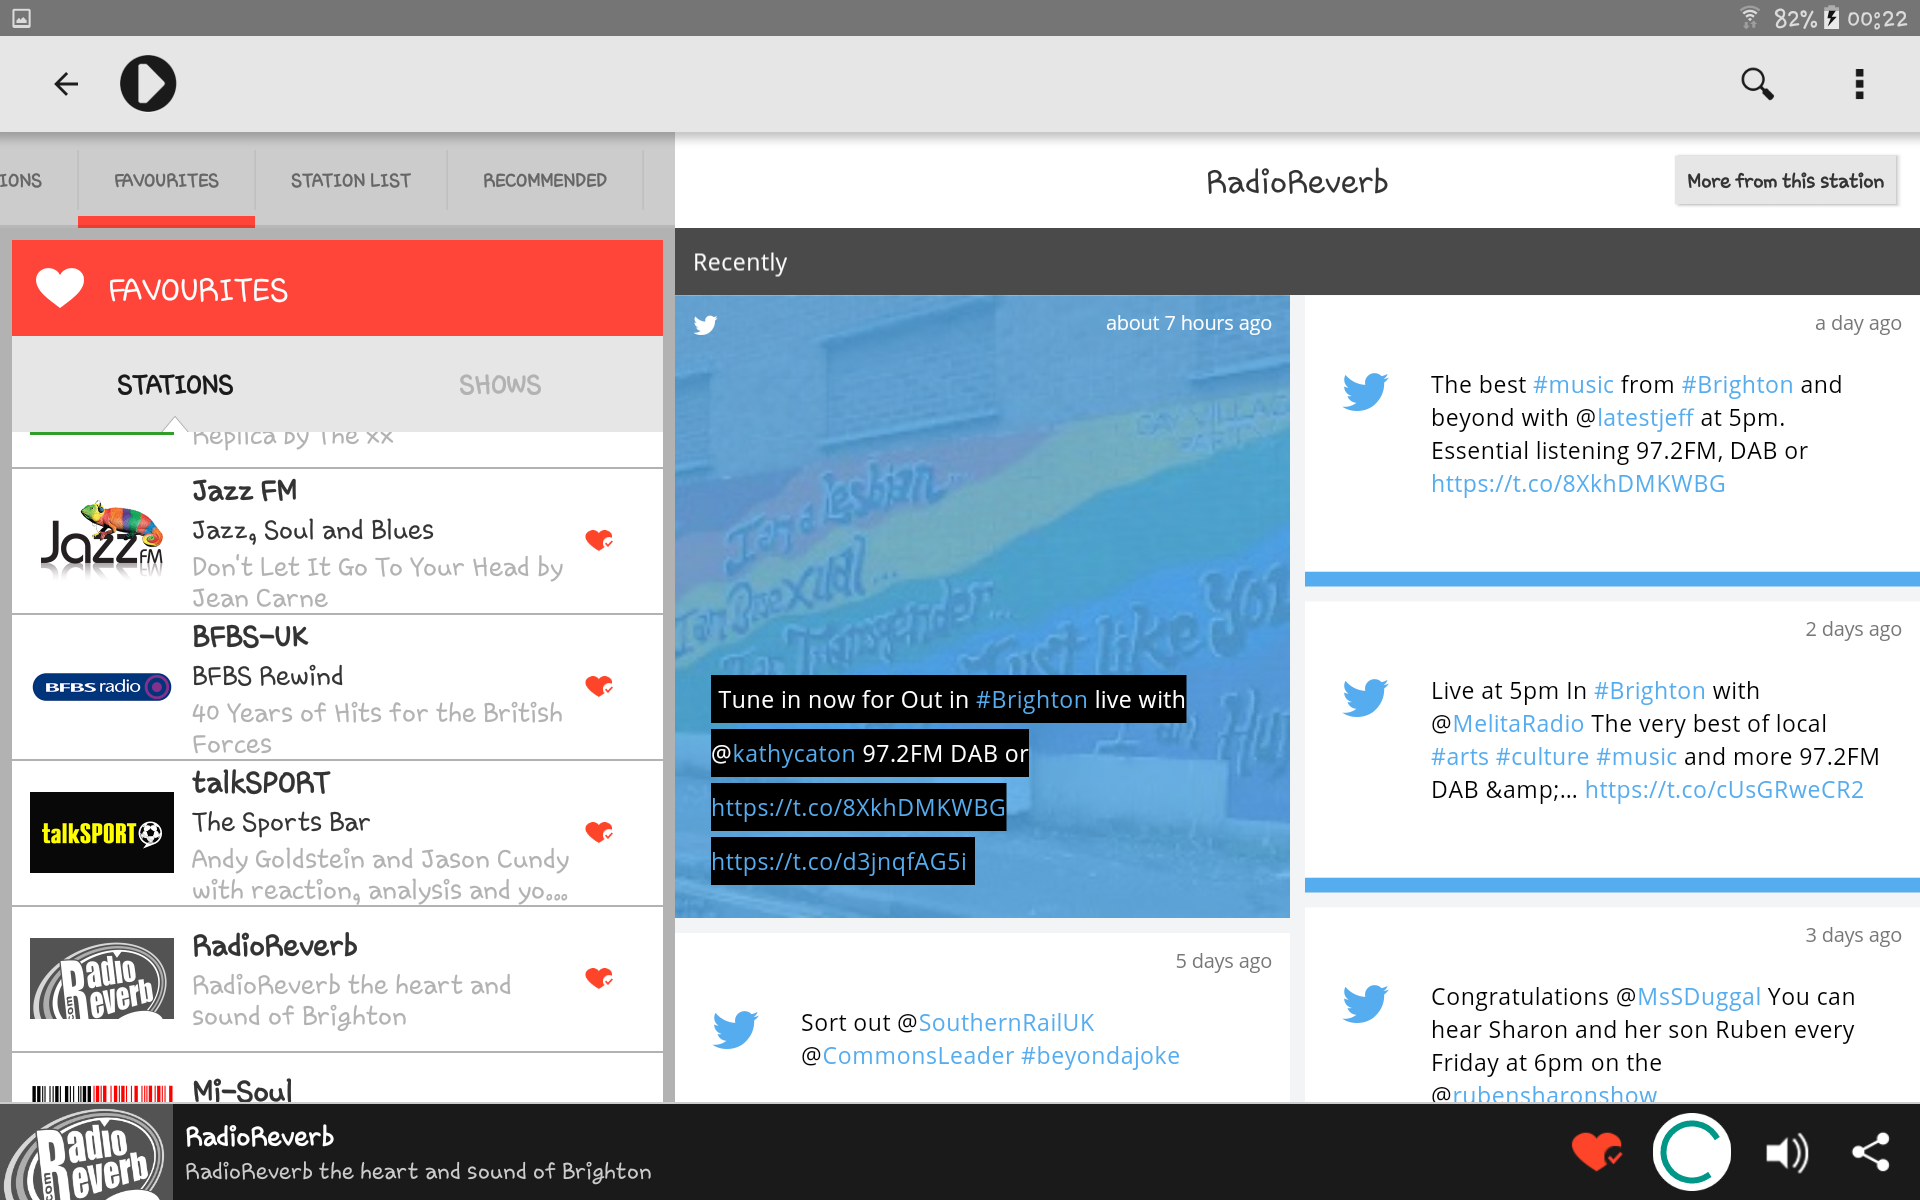Open @kathycaton mention link

(x=783, y=754)
